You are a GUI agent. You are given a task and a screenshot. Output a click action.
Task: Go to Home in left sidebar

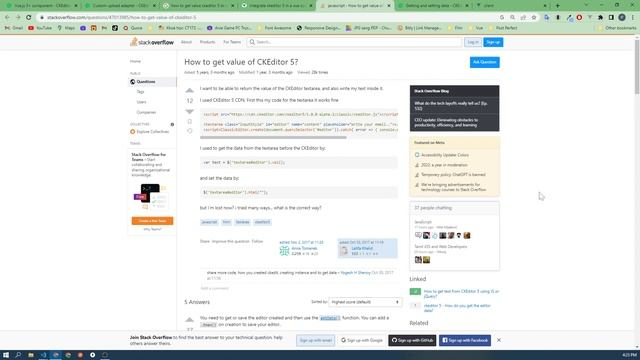pos(136,61)
